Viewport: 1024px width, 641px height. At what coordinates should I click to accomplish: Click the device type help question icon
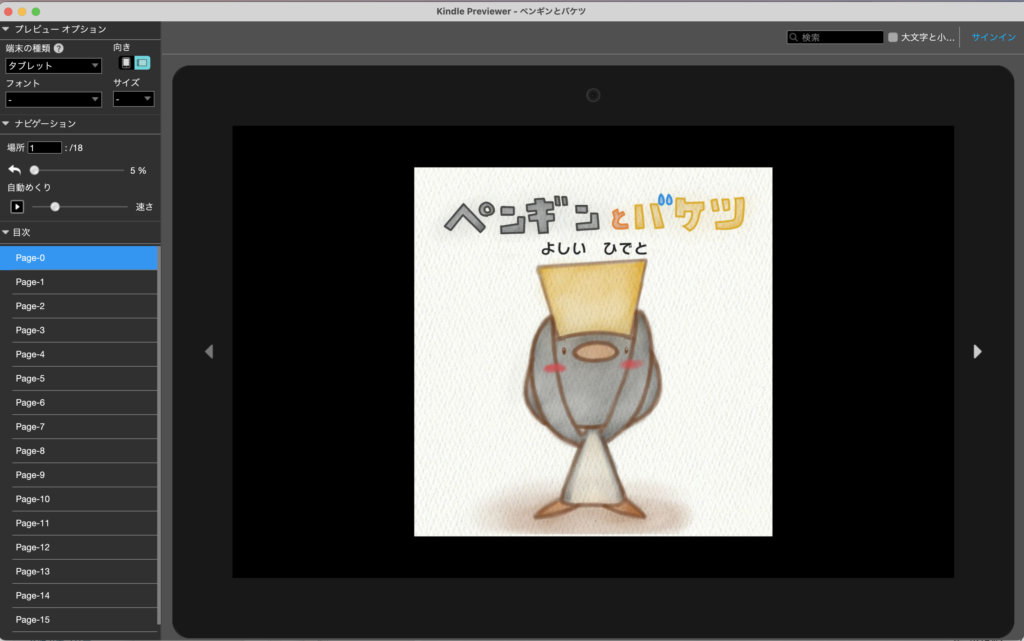point(59,48)
